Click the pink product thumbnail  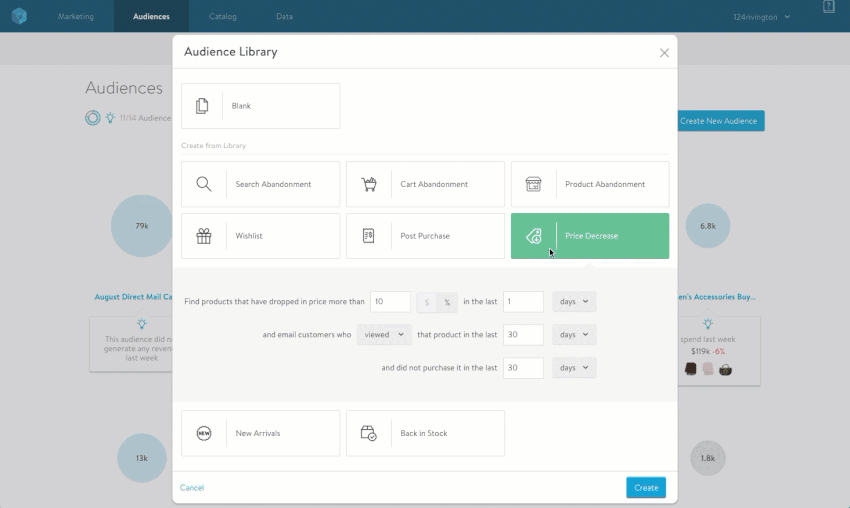(708, 369)
